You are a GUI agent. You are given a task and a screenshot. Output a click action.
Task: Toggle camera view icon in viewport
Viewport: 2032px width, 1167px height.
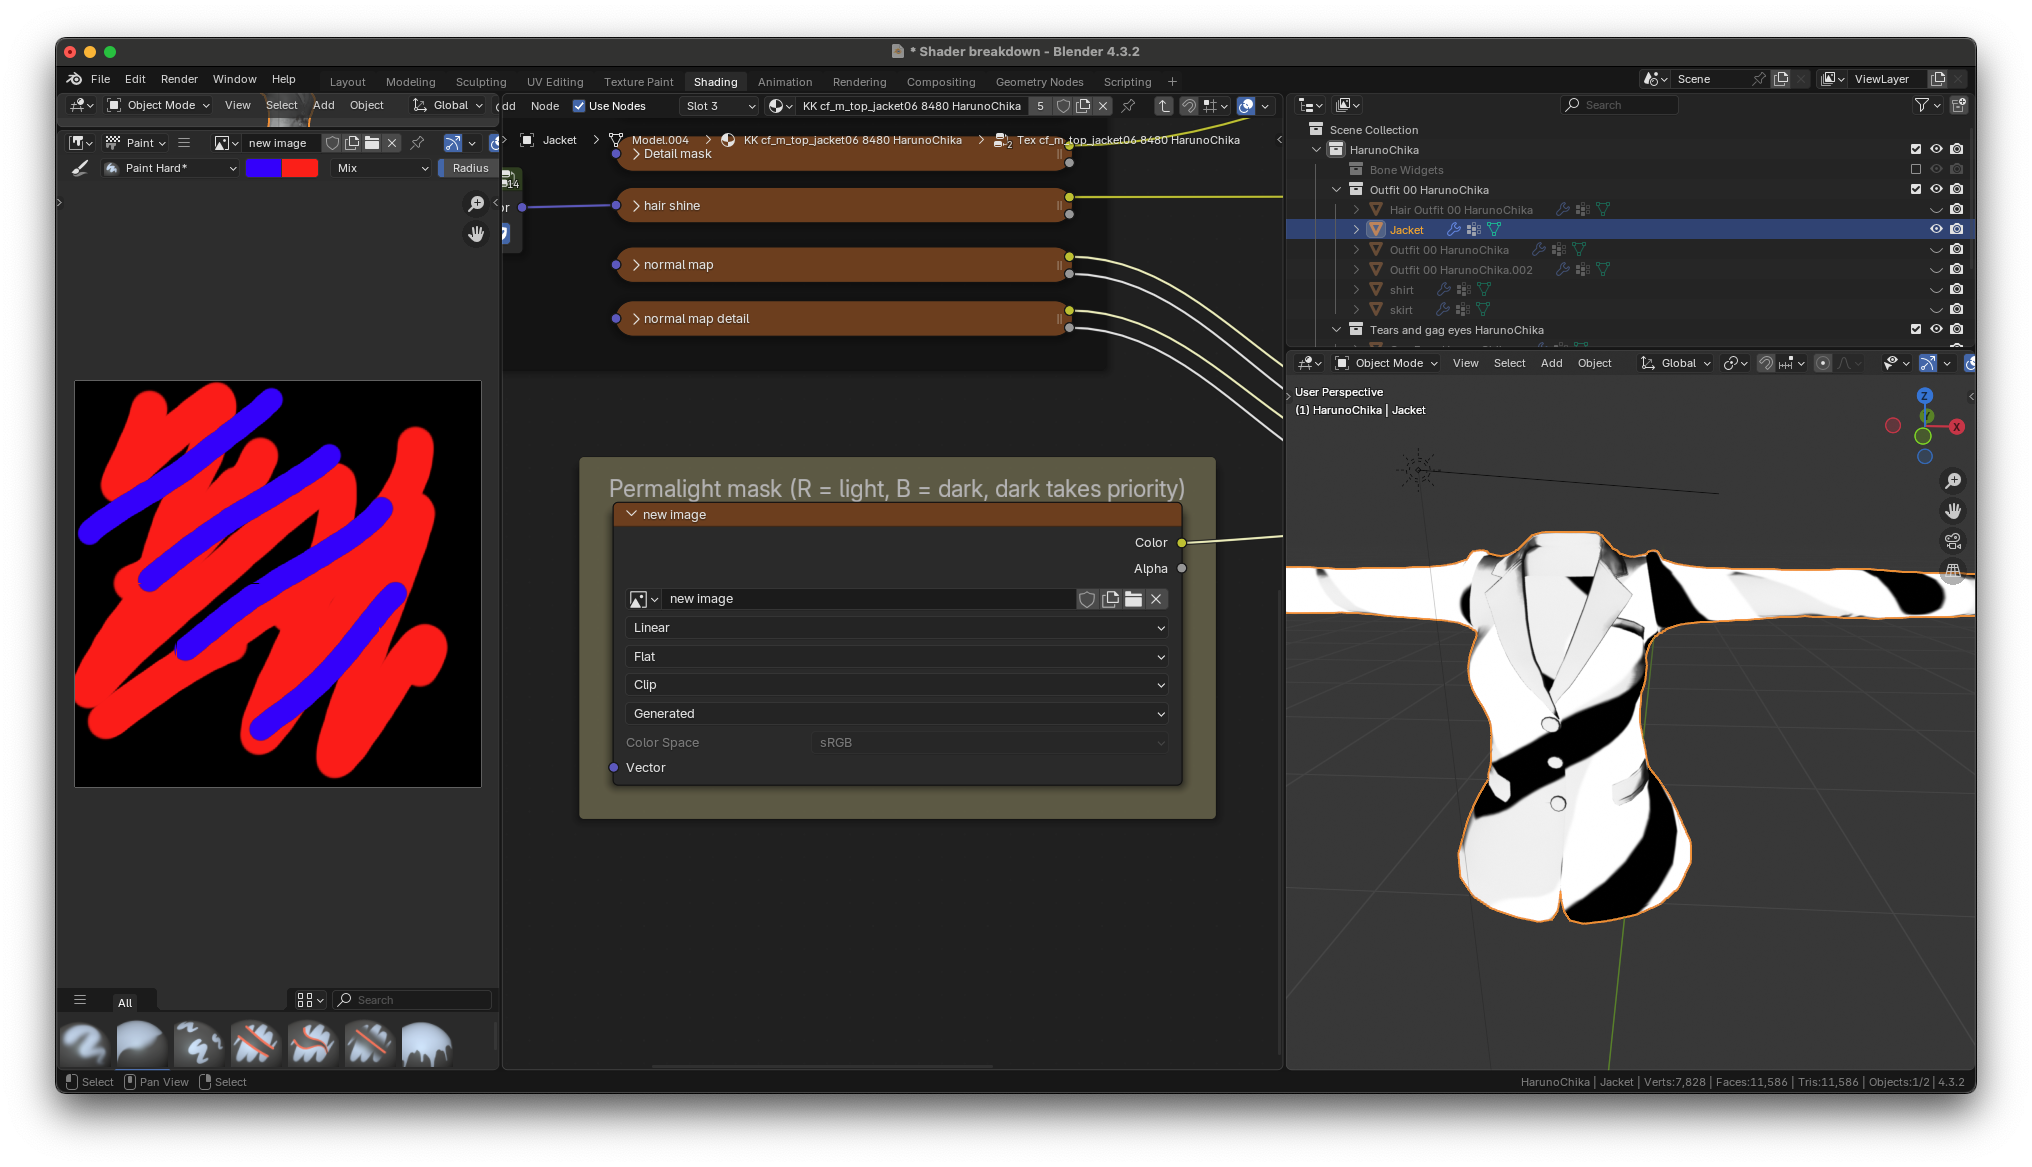pyautogui.click(x=1953, y=541)
